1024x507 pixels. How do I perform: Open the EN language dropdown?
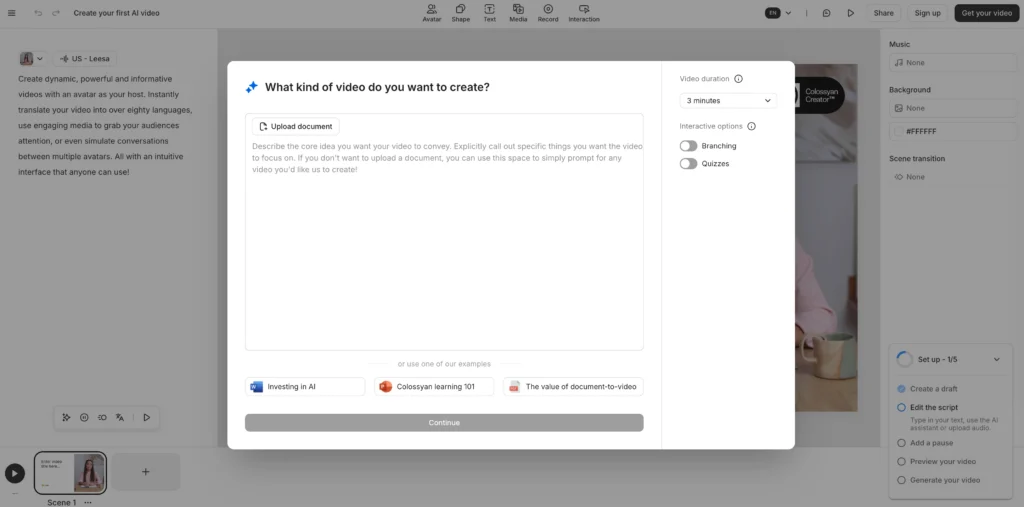coord(778,13)
